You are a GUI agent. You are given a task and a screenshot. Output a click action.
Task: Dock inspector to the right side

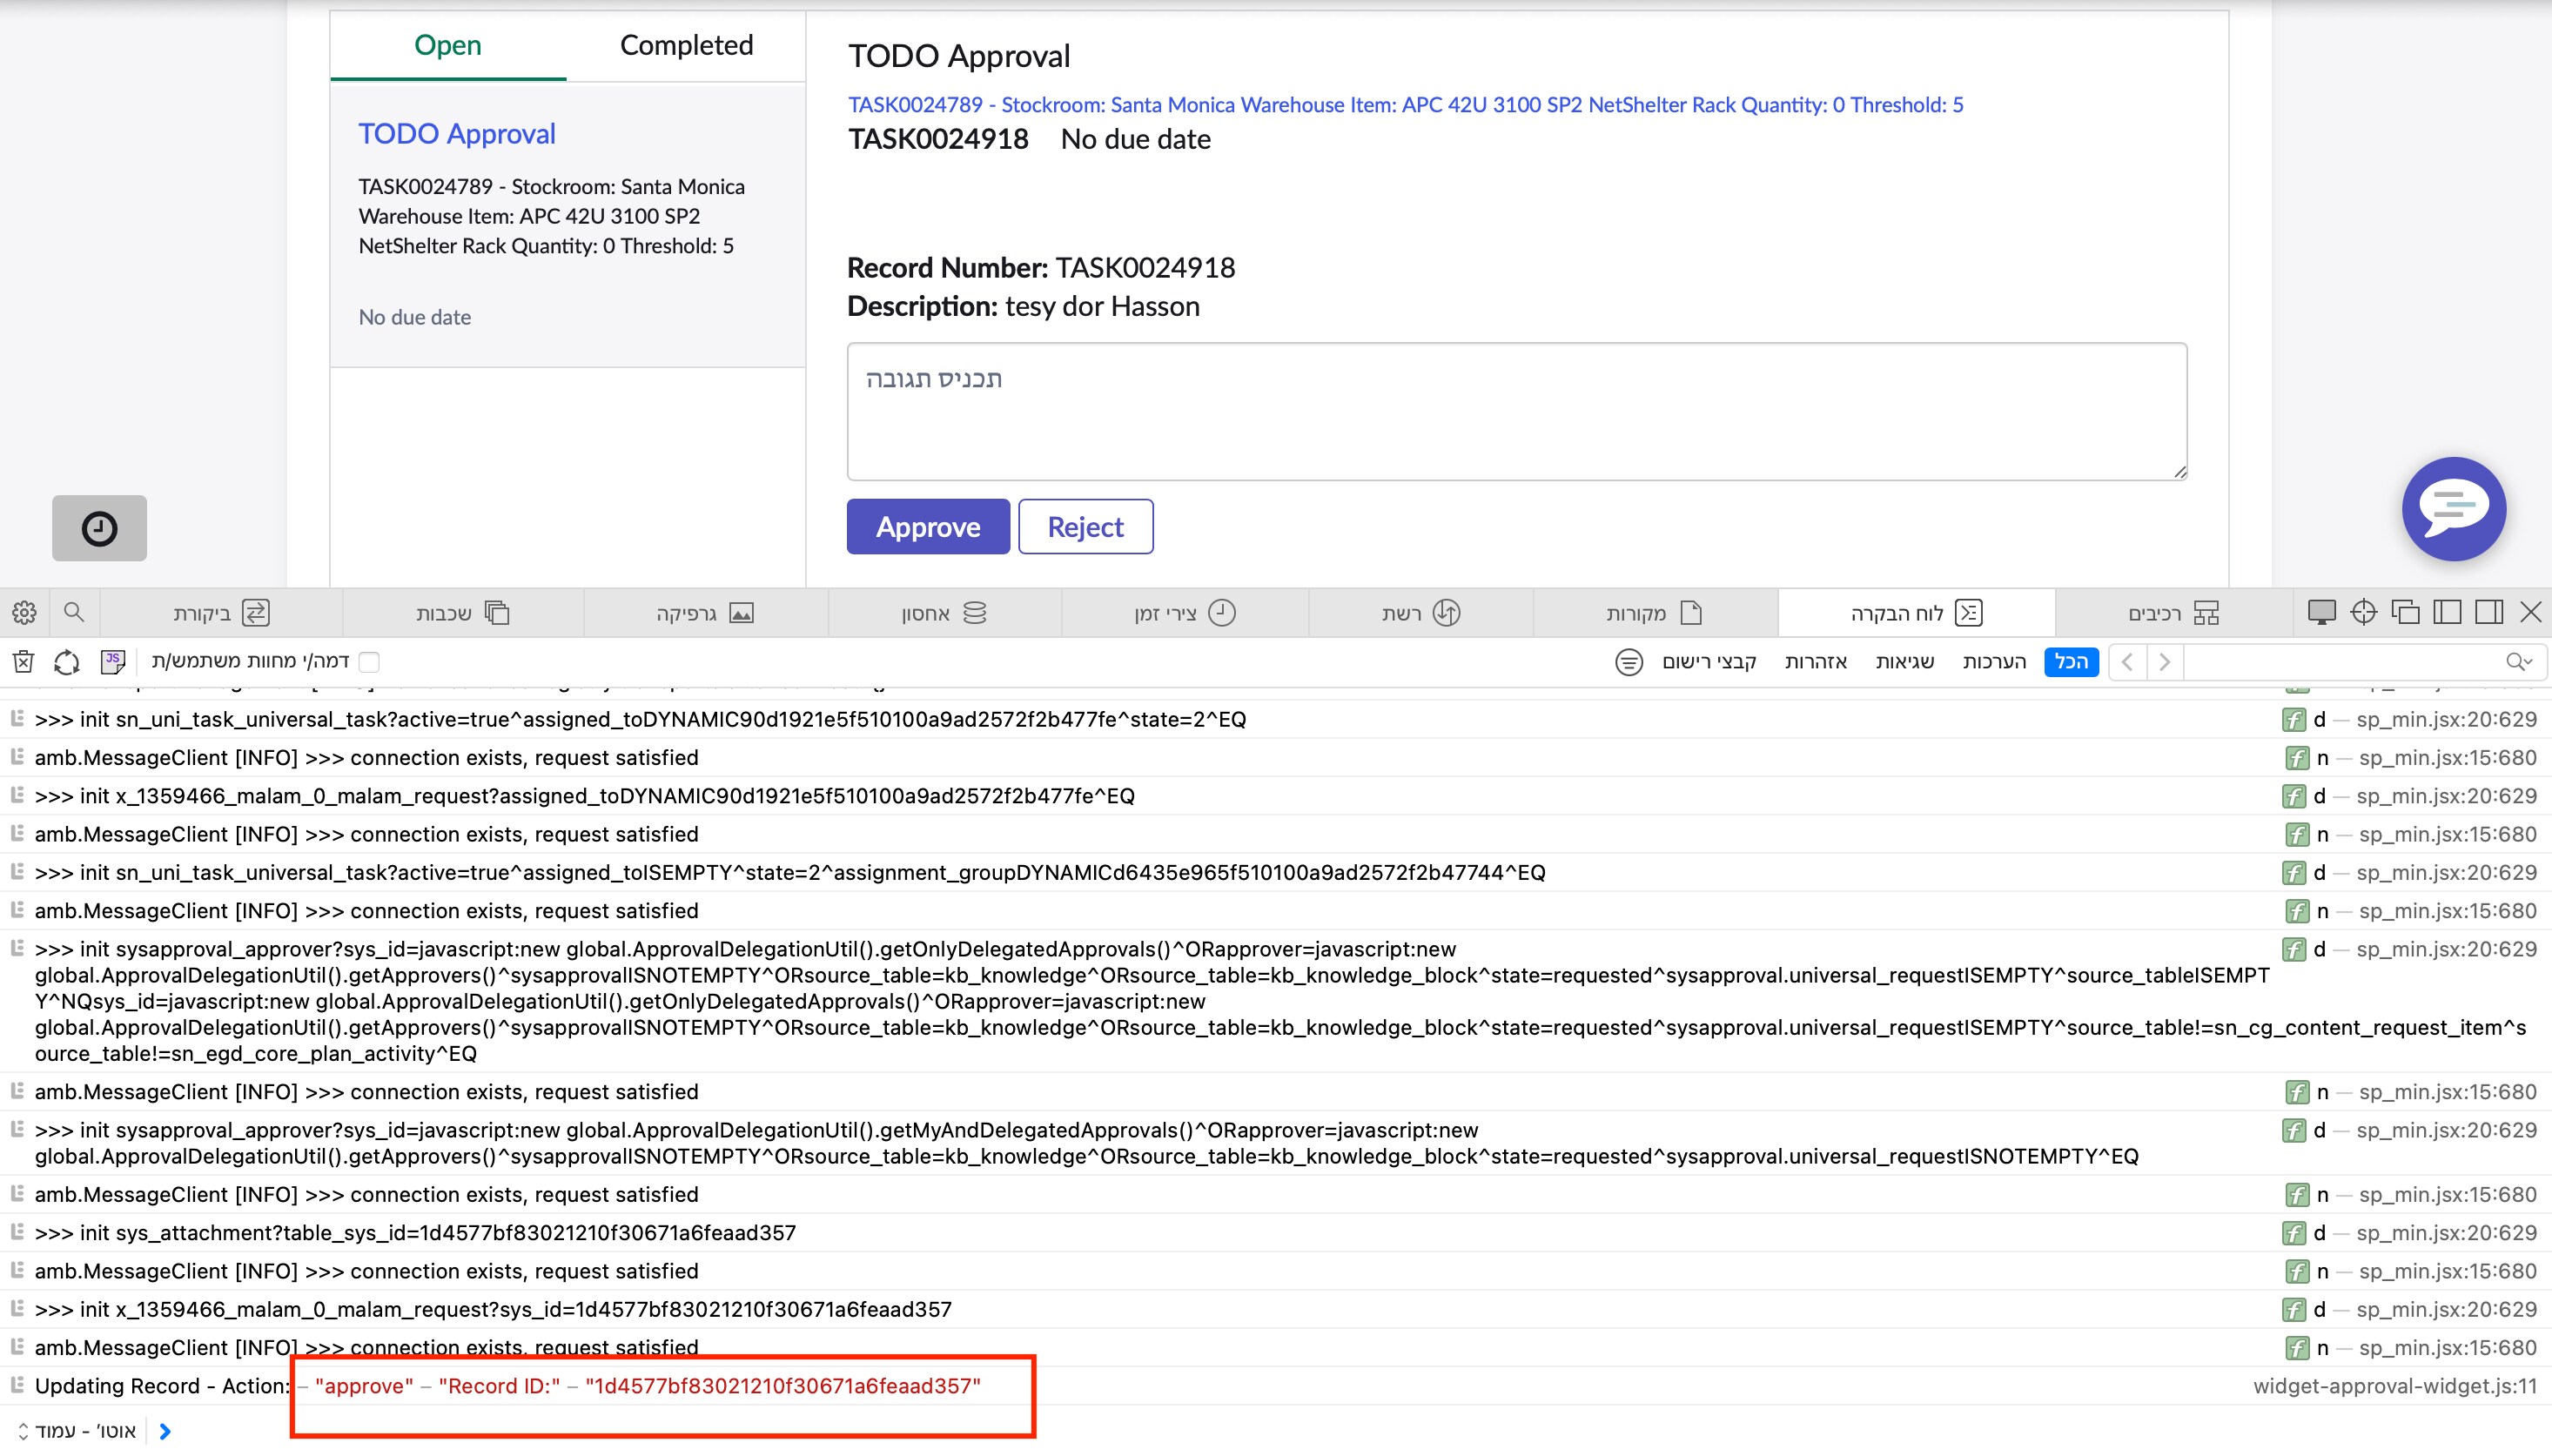pos(2489,612)
